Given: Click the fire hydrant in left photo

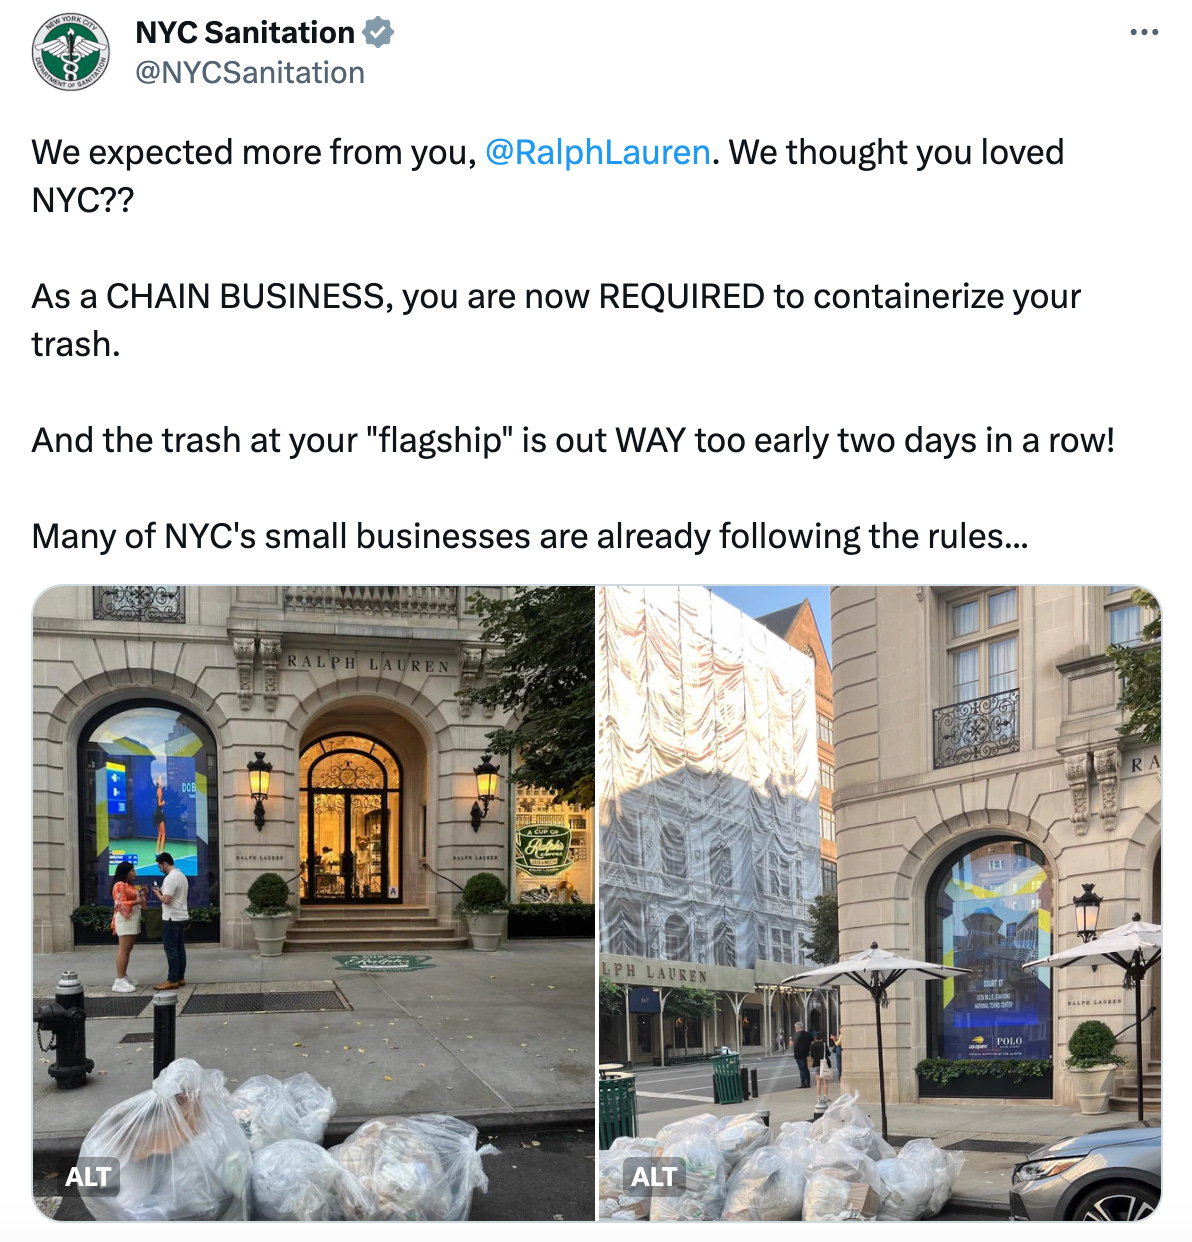Looking at the screenshot, I should tap(66, 1030).
